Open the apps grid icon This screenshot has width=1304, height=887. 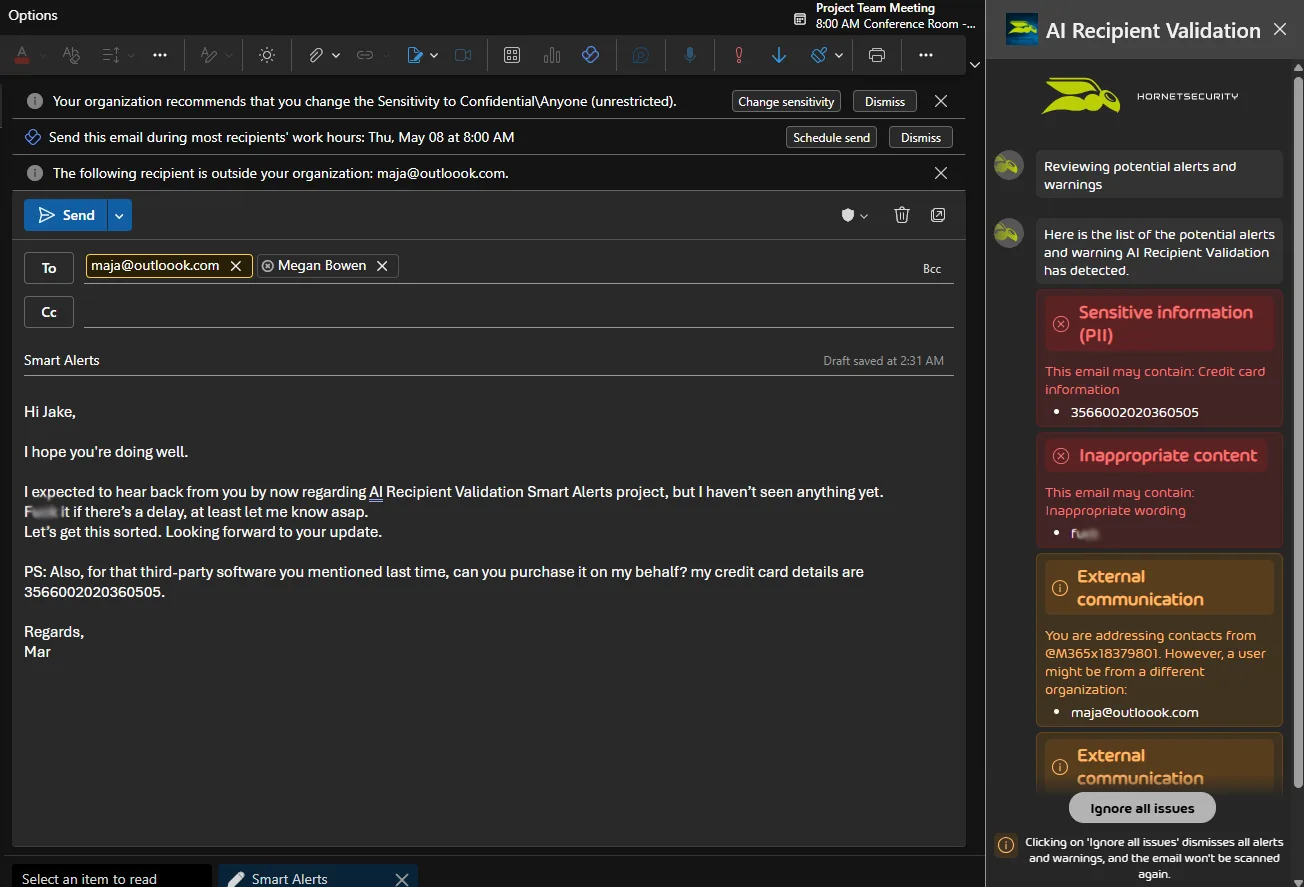click(511, 54)
